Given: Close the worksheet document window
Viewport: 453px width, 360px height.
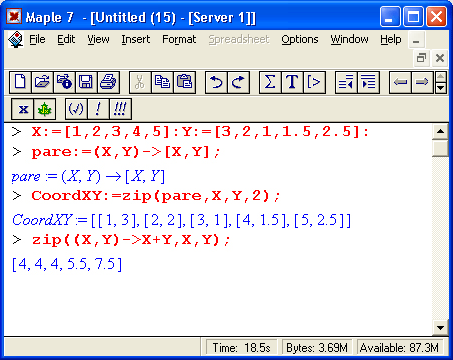Looking at the screenshot, I should (440, 58).
